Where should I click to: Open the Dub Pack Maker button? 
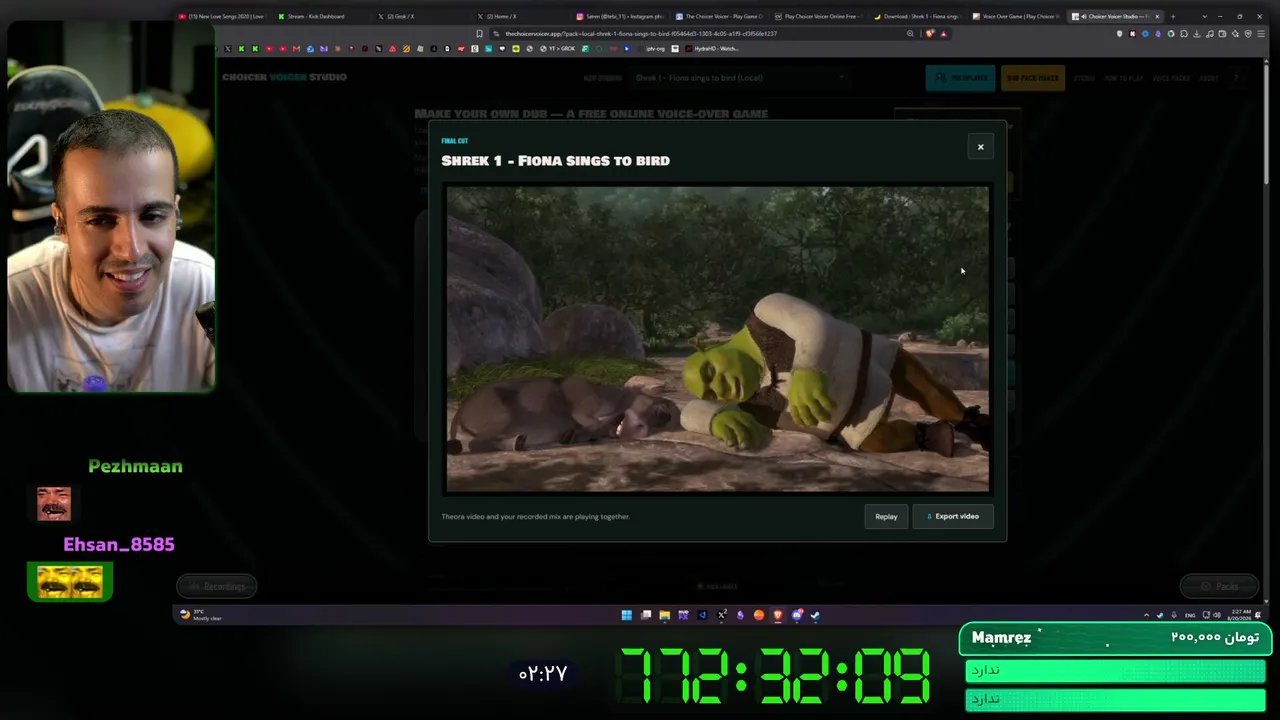pyautogui.click(x=1033, y=78)
